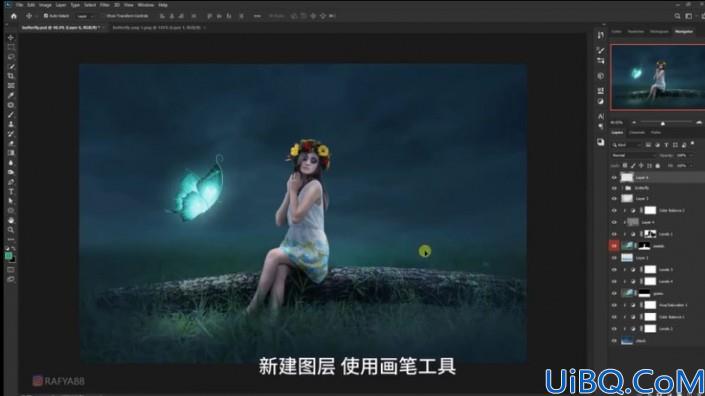Click the foreground color swatch
Viewport: 705px width, 396px height.
click(9, 256)
